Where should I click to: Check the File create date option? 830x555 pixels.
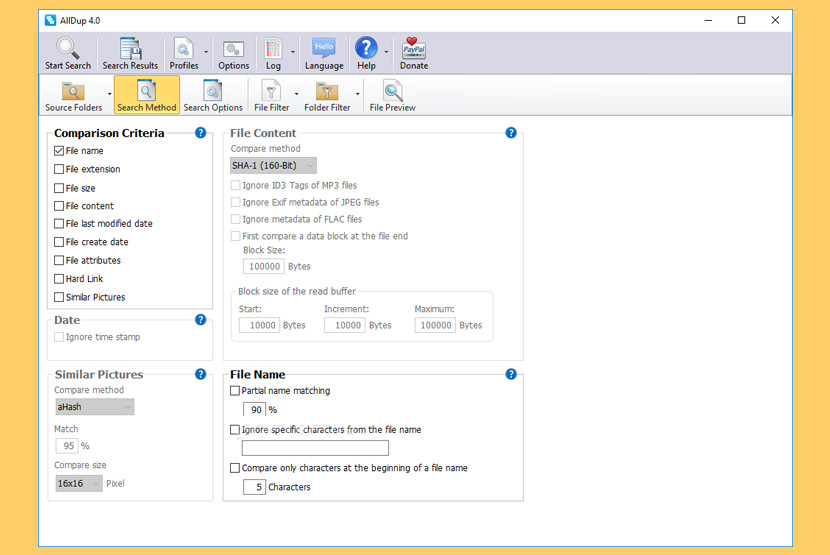coord(59,242)
